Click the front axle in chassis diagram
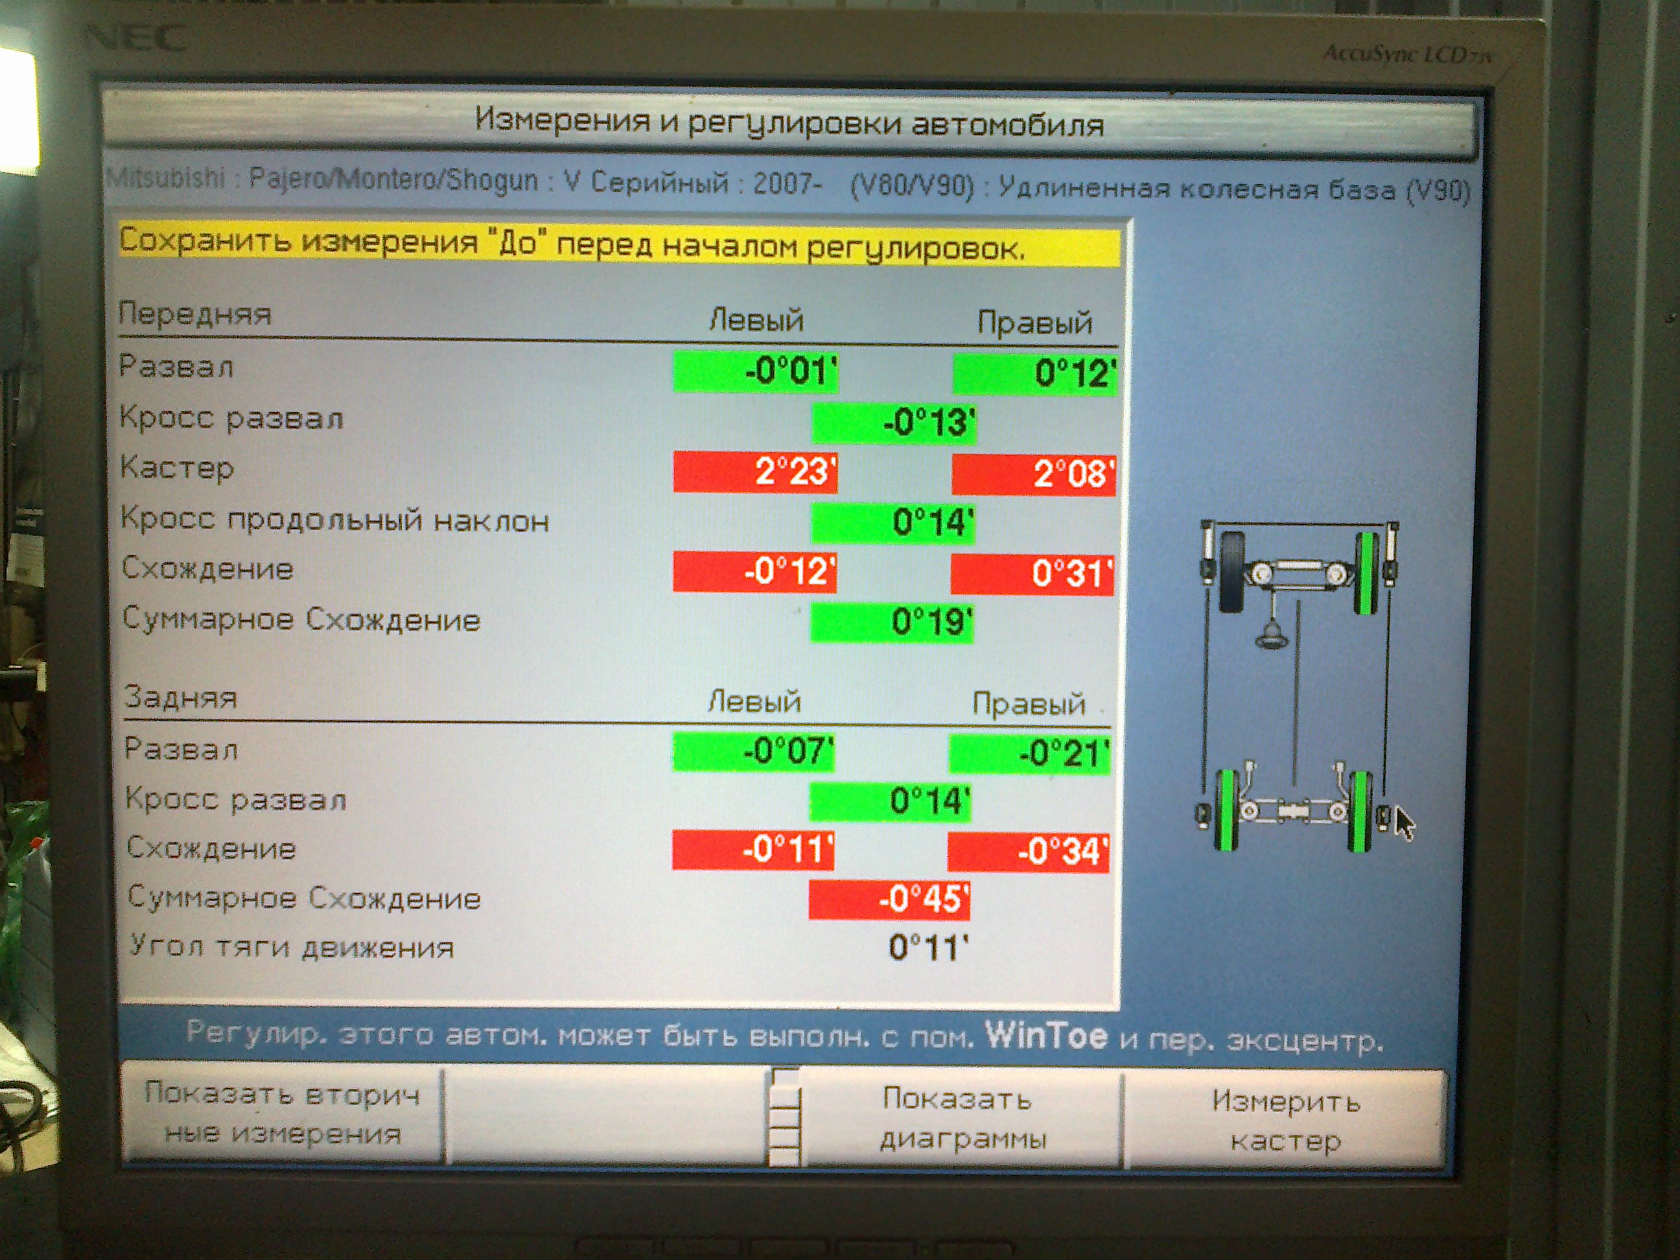 click(x=1299, y=573)
